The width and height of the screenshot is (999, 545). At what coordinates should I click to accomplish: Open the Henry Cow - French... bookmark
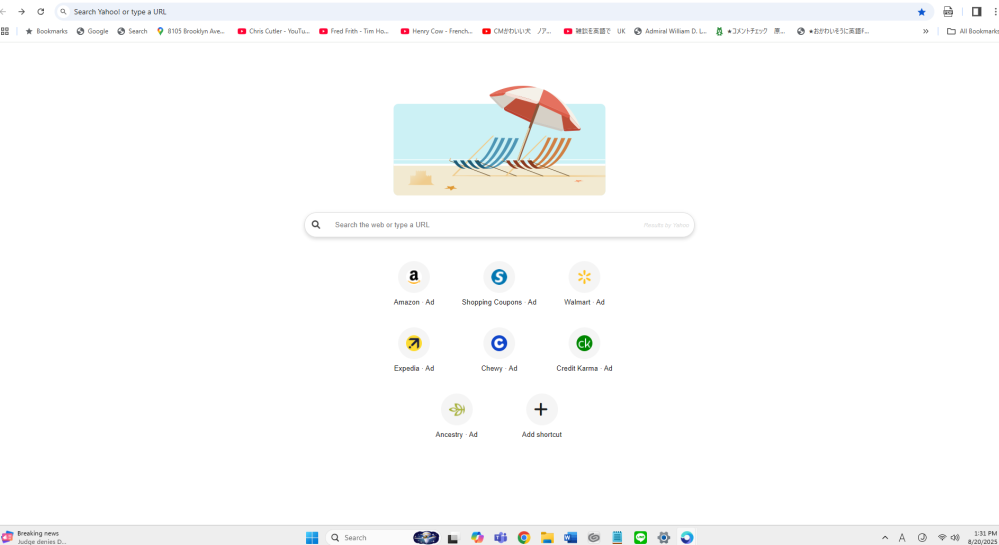[x=436, y=31]
